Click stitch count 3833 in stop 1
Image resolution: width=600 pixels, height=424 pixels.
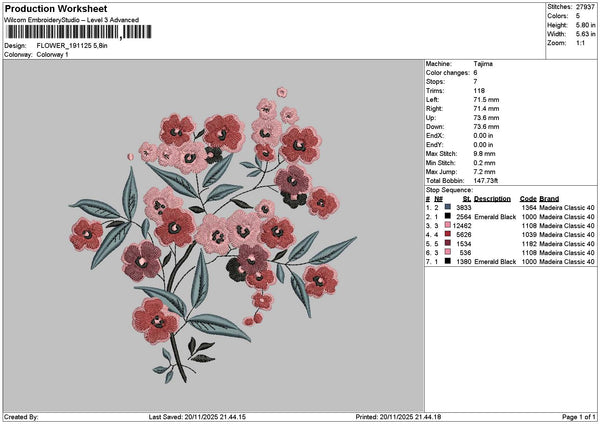click(x=464, y=208)
